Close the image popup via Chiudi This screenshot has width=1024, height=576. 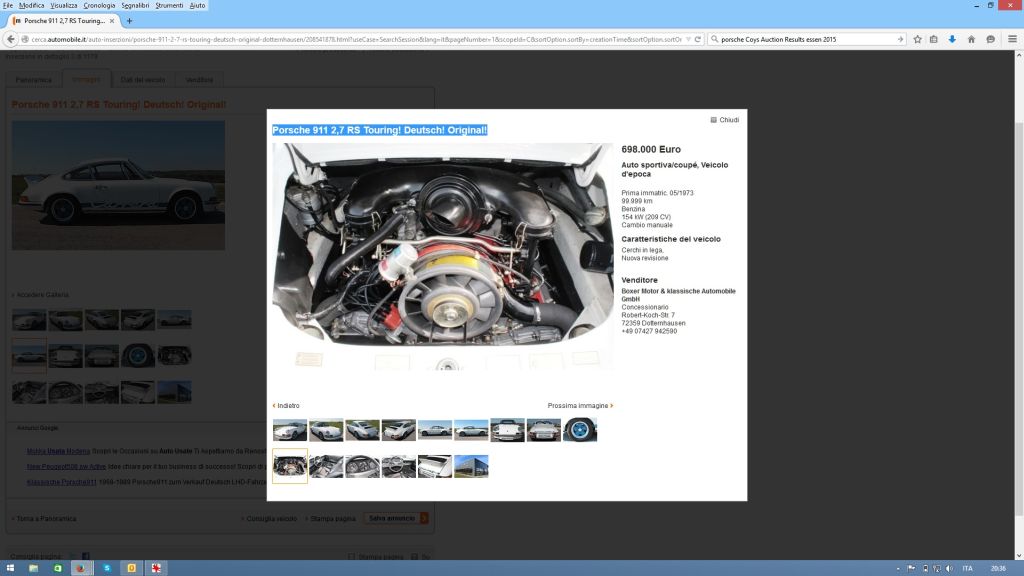[725, 120]
